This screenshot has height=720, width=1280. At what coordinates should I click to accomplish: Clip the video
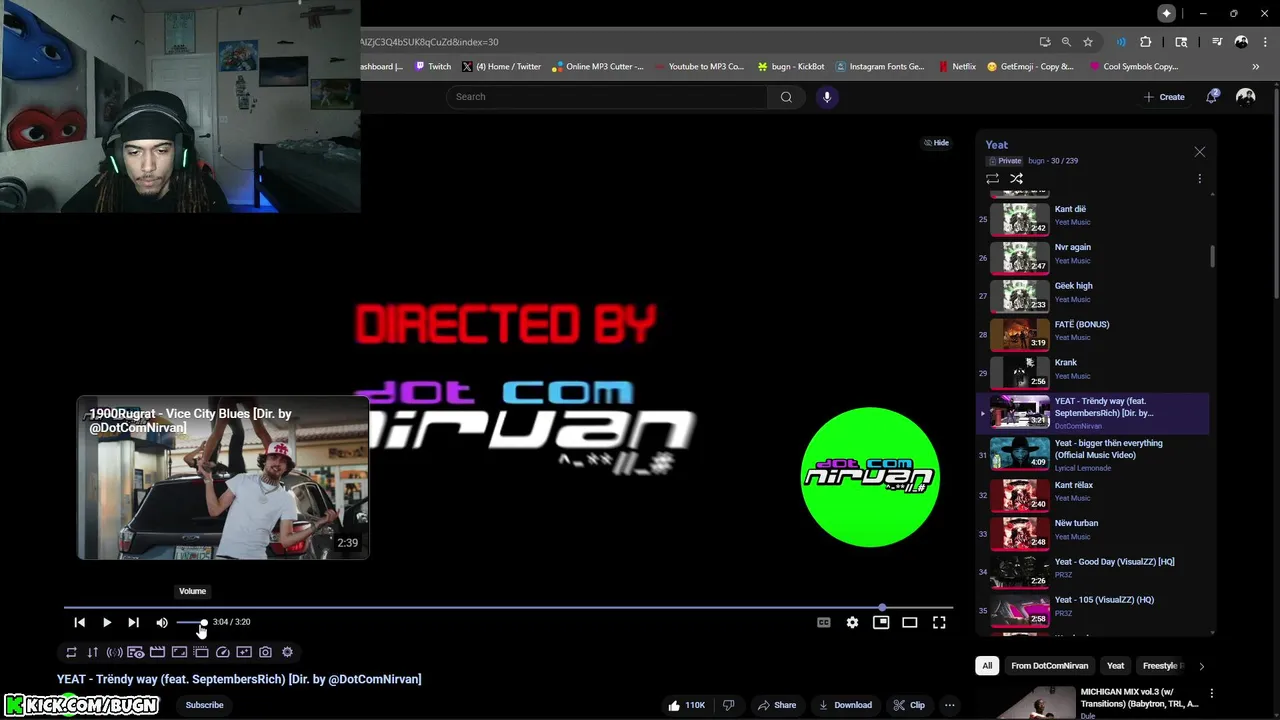click(x=909, y=705)
